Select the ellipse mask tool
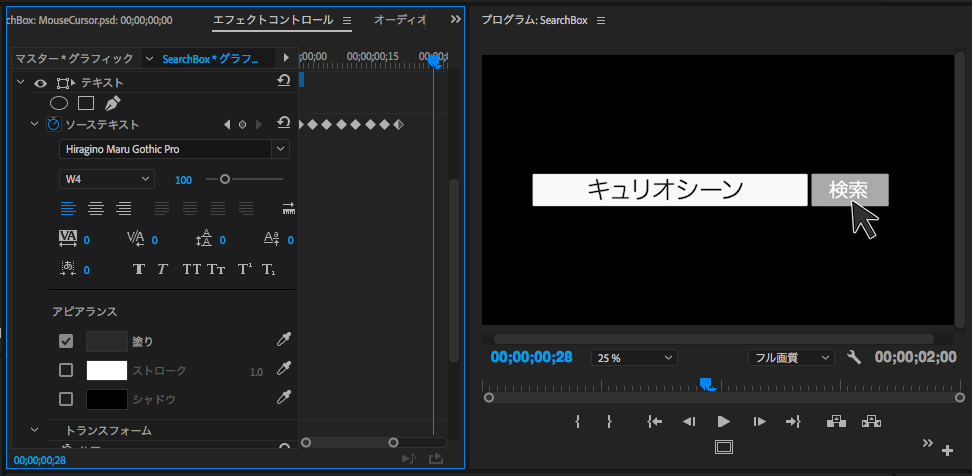The image size is (972, 476). click(59, 103)
